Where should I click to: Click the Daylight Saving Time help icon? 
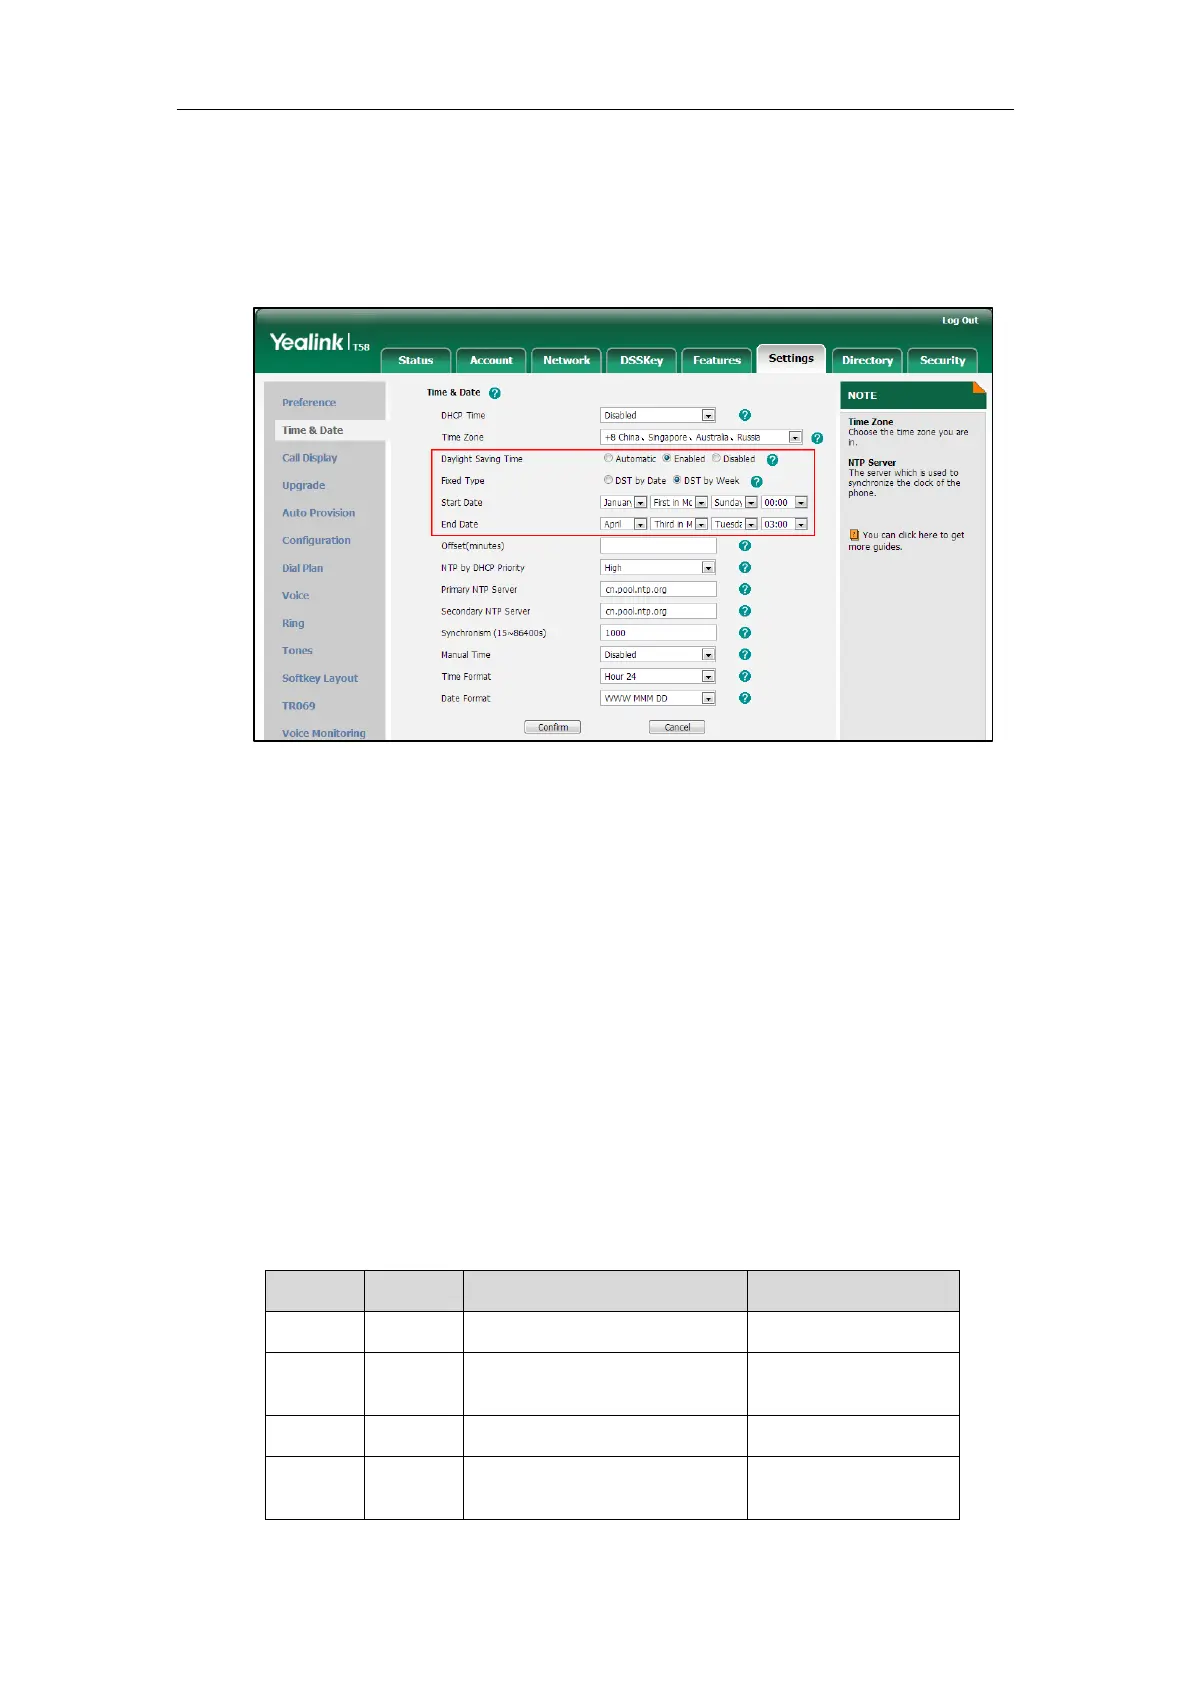772,460
